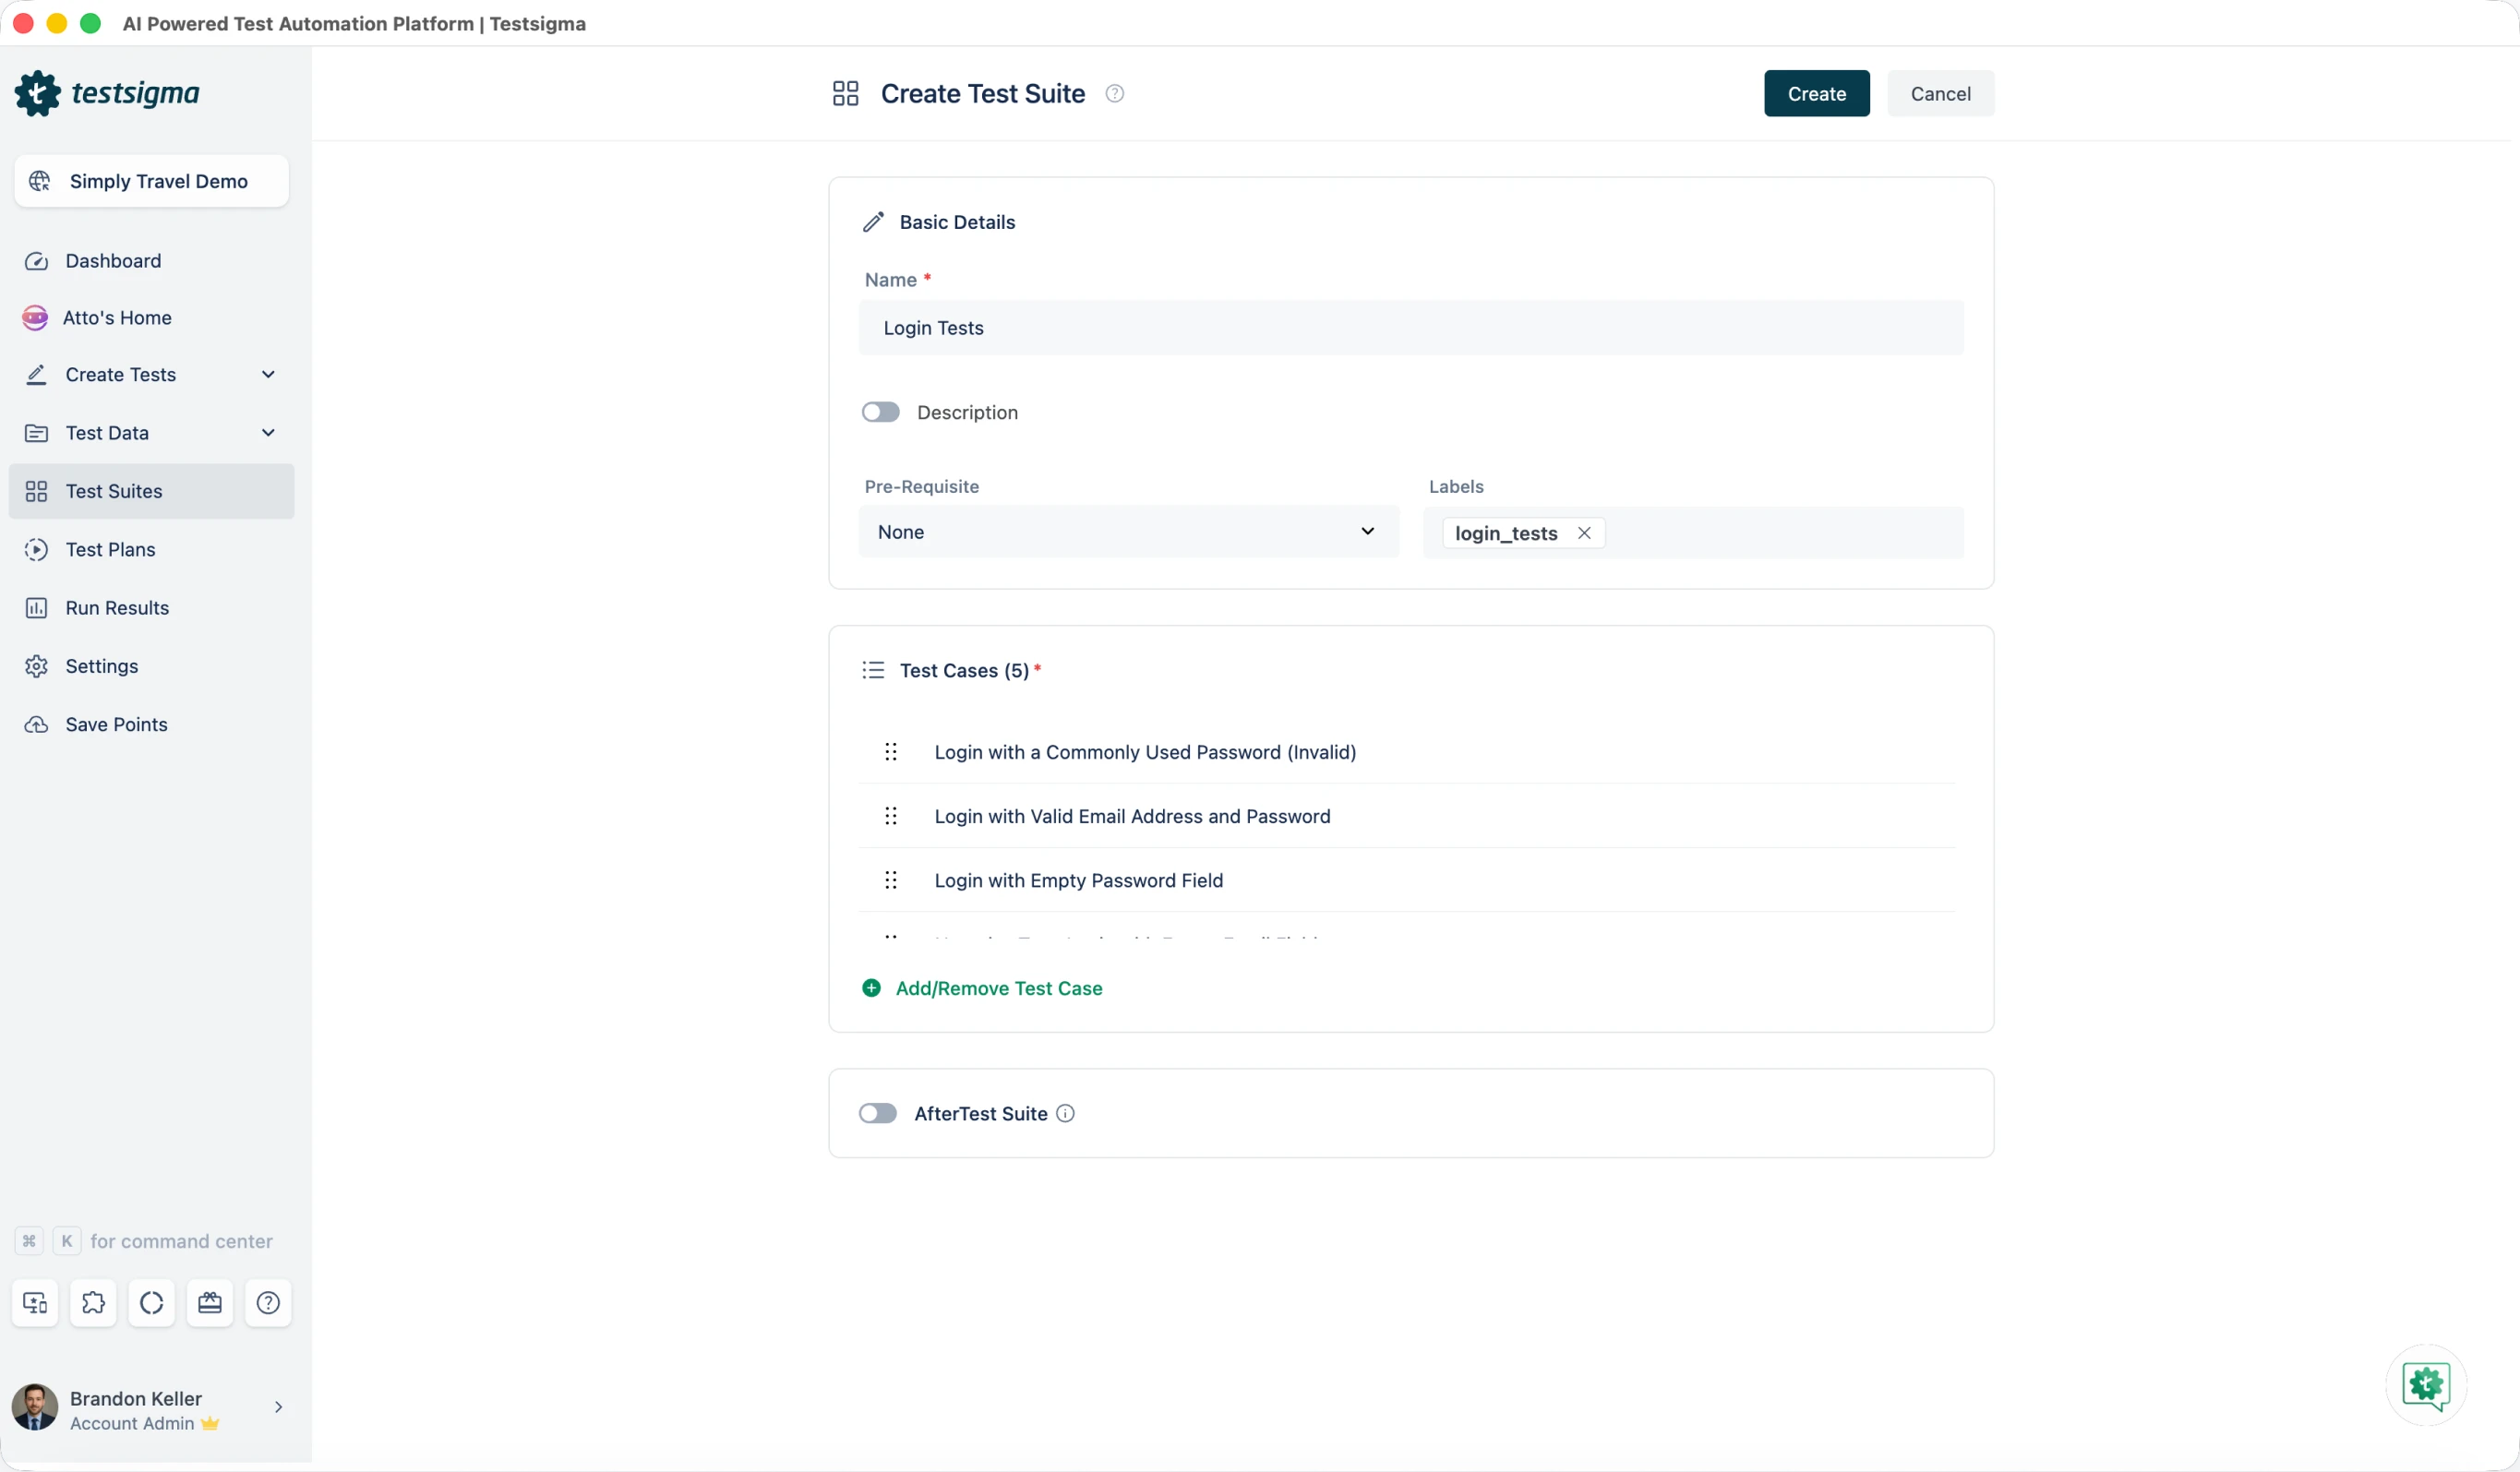The height and width of the screenshot is (1472, 2520).
Task: Click the puzzle-piece addons icon
Action: [x=93, y=1303]
